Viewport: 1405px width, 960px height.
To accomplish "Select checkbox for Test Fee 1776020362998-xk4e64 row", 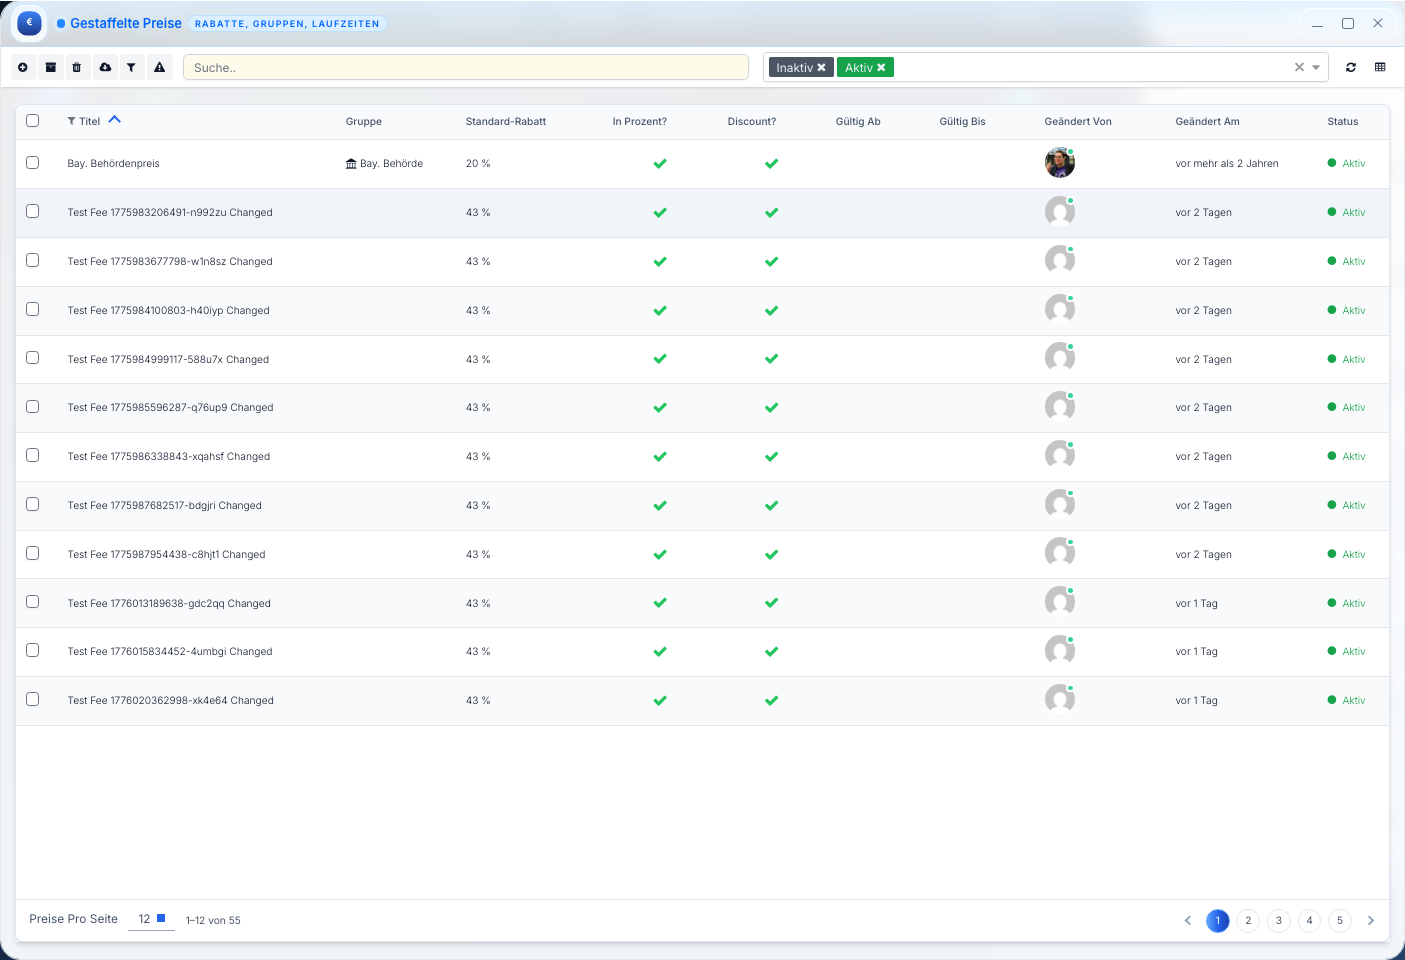I will pyautogui.click(x=33, y=700).
